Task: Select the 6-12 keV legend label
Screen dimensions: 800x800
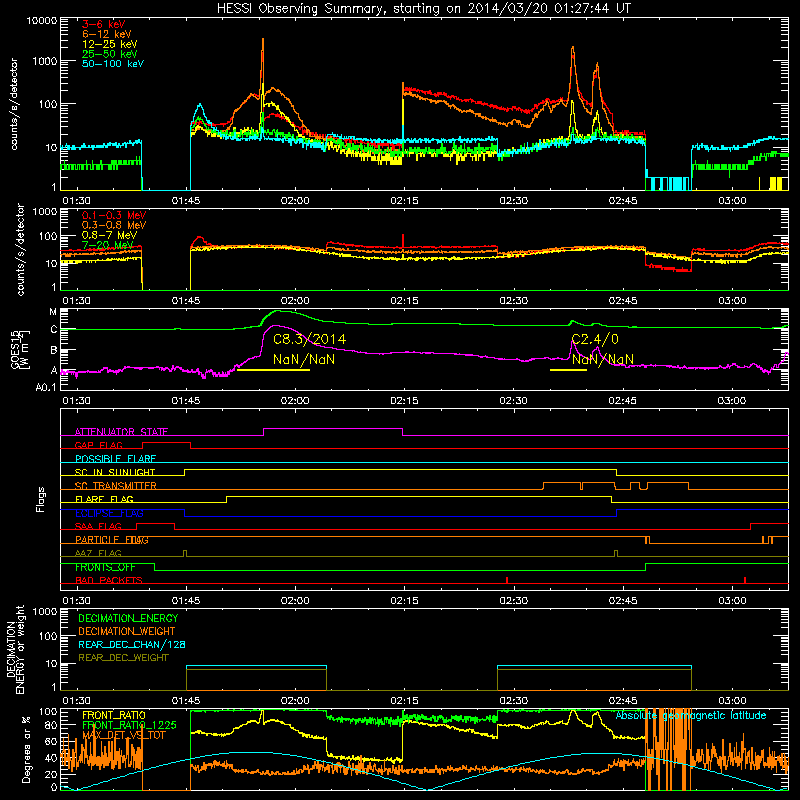Action: pos(107,34)
